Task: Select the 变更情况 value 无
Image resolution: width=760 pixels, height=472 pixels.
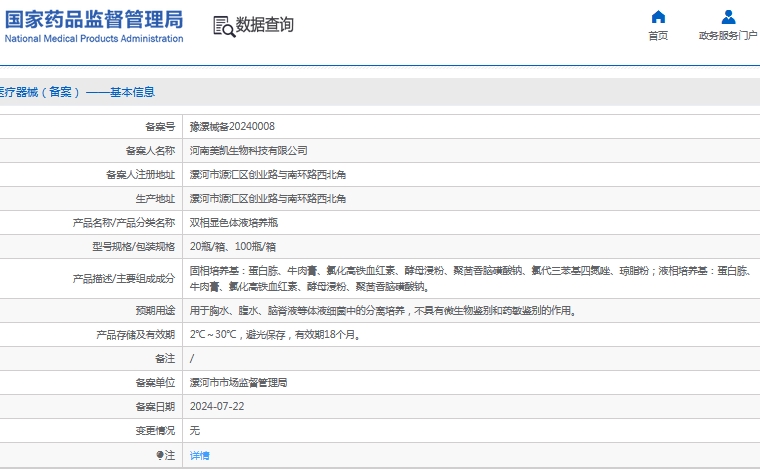Action: pyautogui.click(x=195, y=430)
